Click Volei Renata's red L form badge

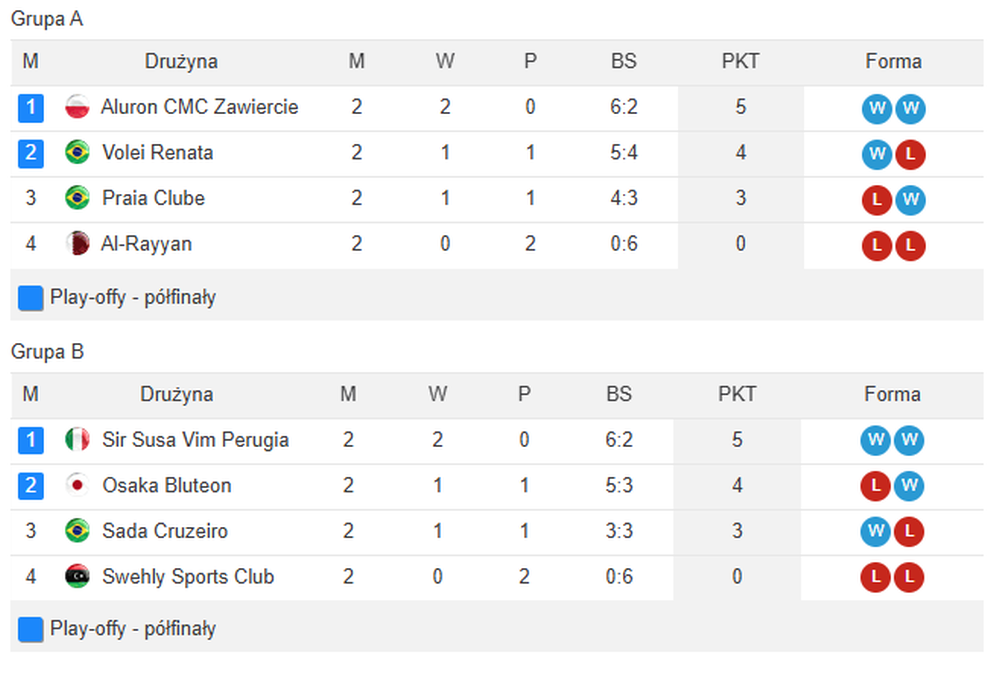click(910, 155)
